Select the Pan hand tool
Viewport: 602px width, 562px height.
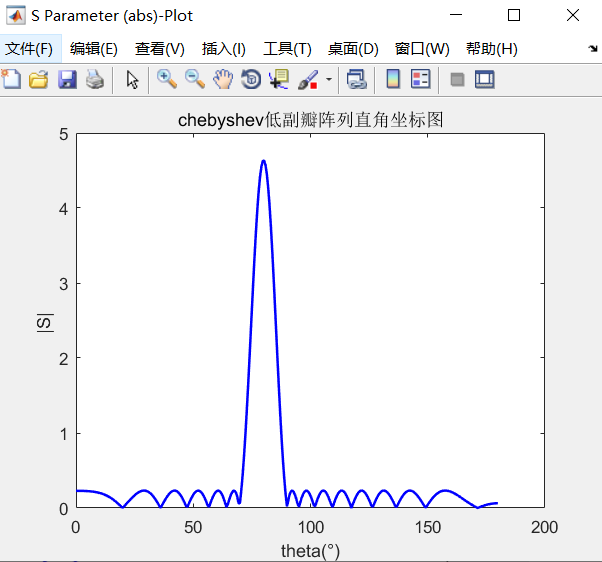(x=223, y=79)
